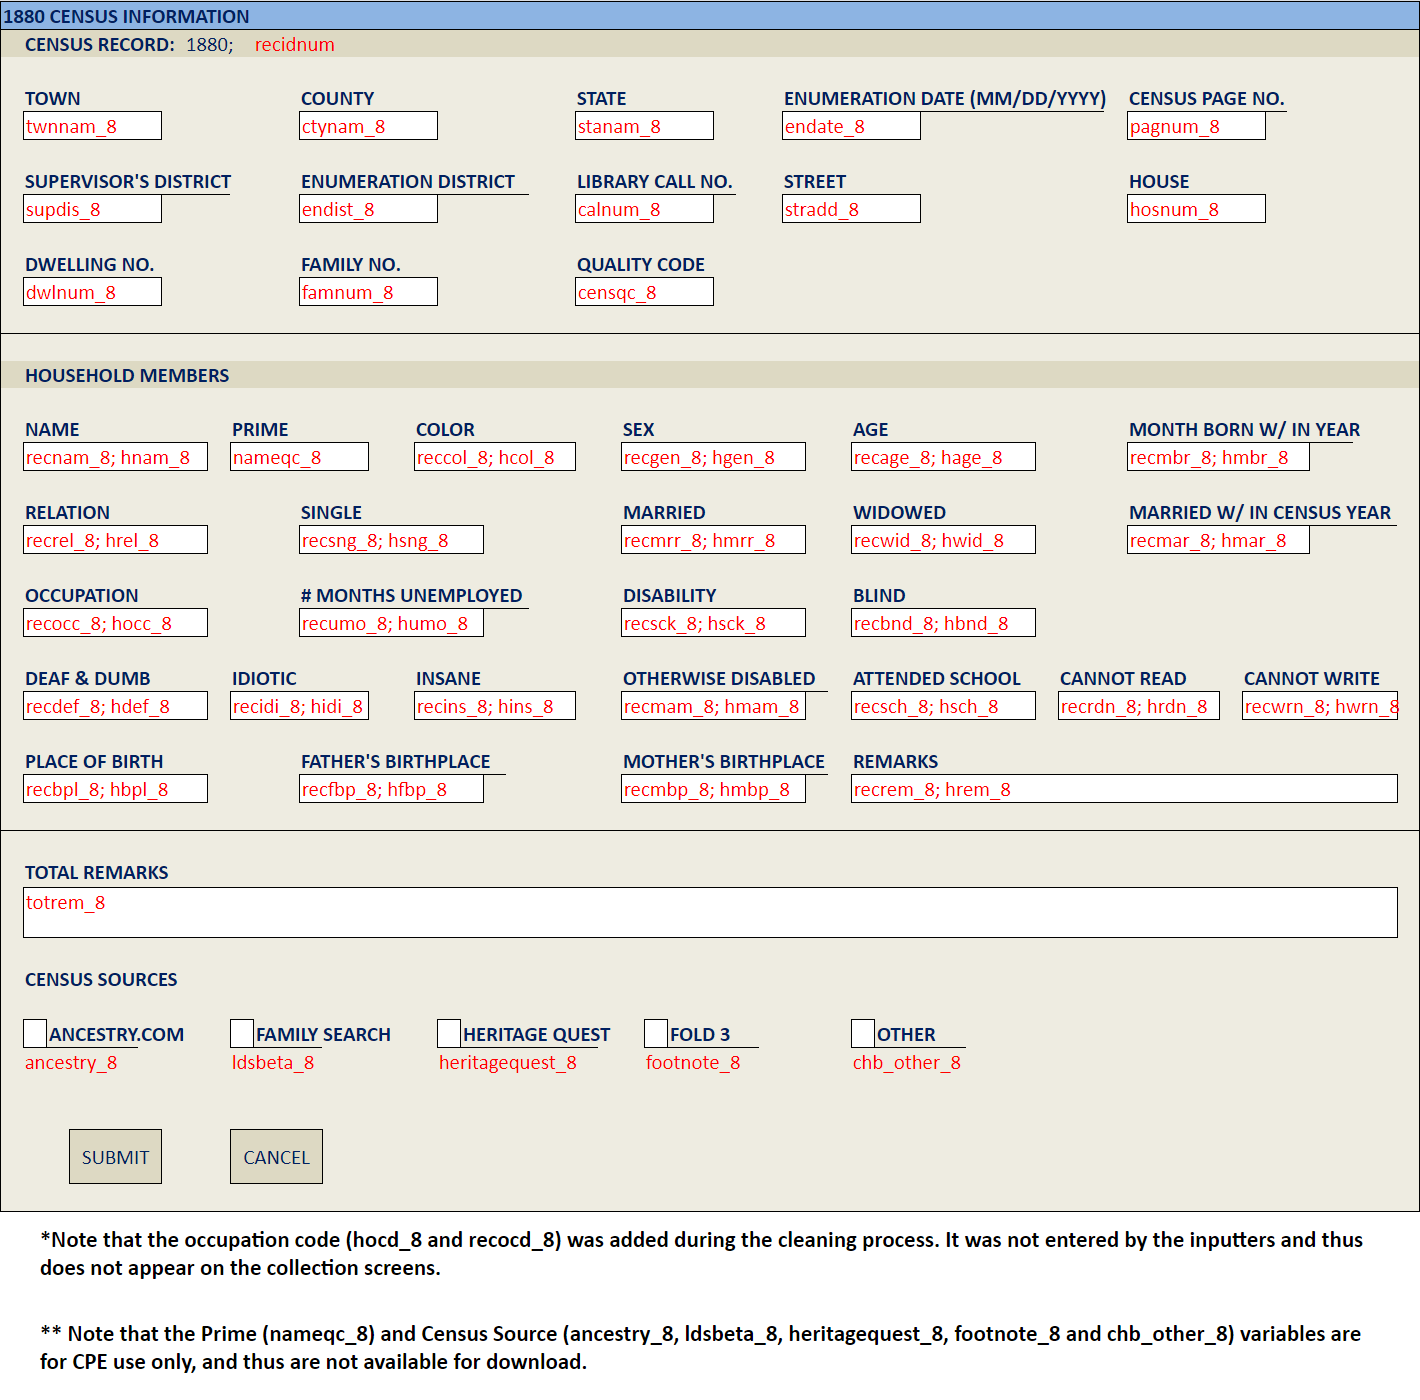This screenshot has width=1420, height=1400.
Task: Tick the FAMILY SEARCH checkbox
Action: coord(242,1033)
